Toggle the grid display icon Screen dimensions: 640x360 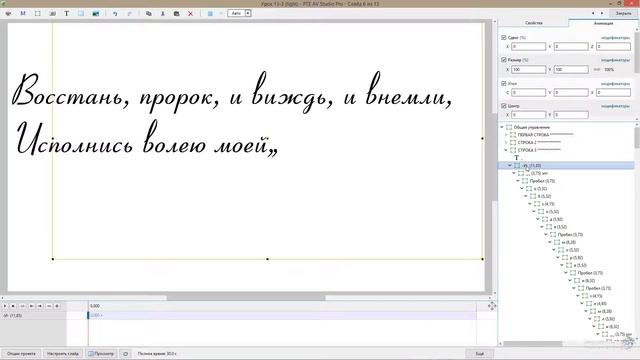(210, 13)
